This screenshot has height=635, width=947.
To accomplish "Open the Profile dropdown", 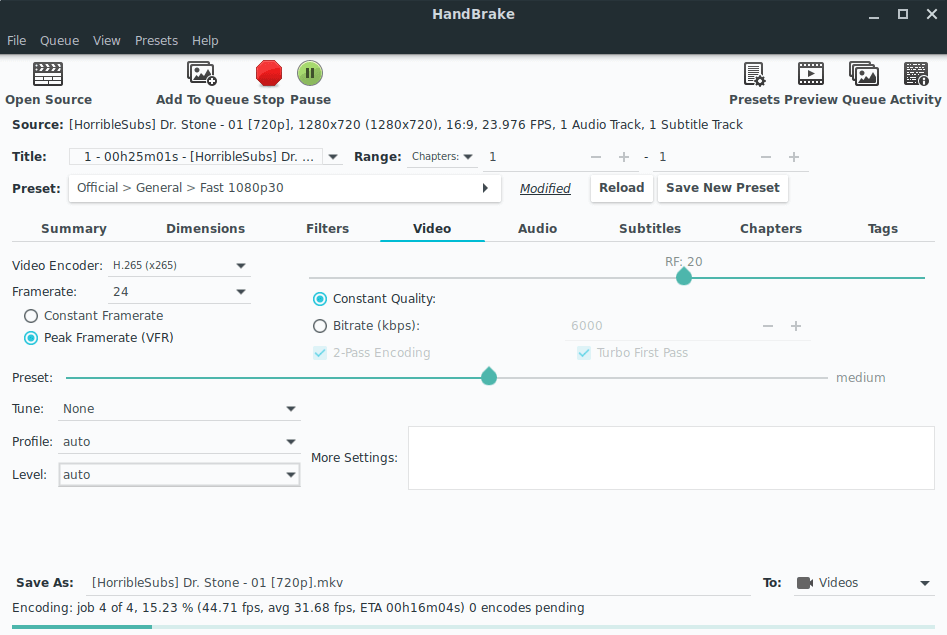I will [179, 442].
